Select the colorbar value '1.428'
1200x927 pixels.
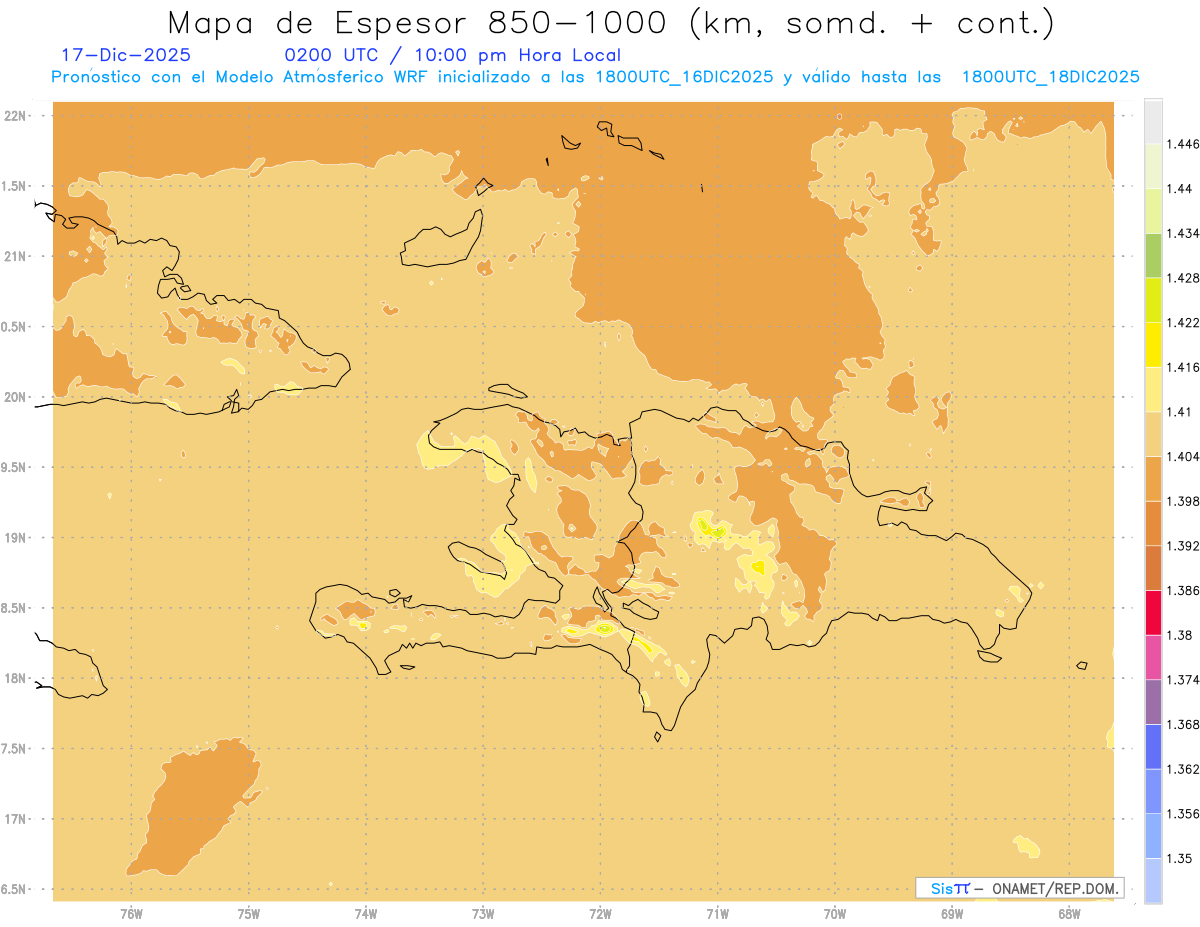click(1183, 278)
